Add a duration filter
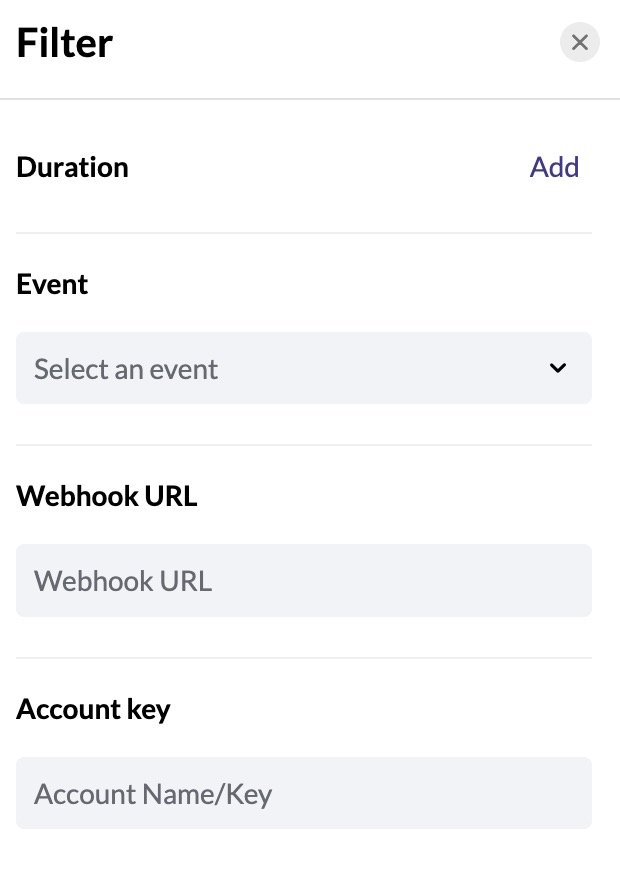Image resolution: width=620 pixels, height=892 pixels. 555,167
